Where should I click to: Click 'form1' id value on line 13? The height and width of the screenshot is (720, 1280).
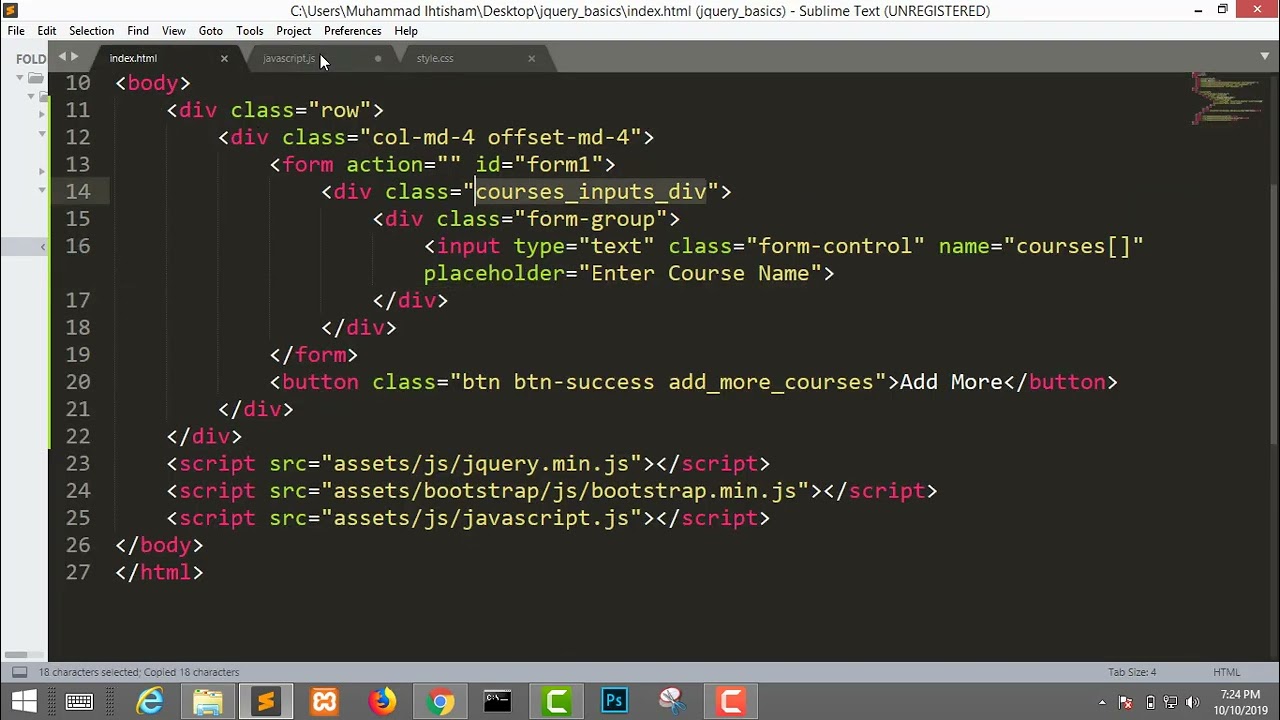[x=558, y=164]
